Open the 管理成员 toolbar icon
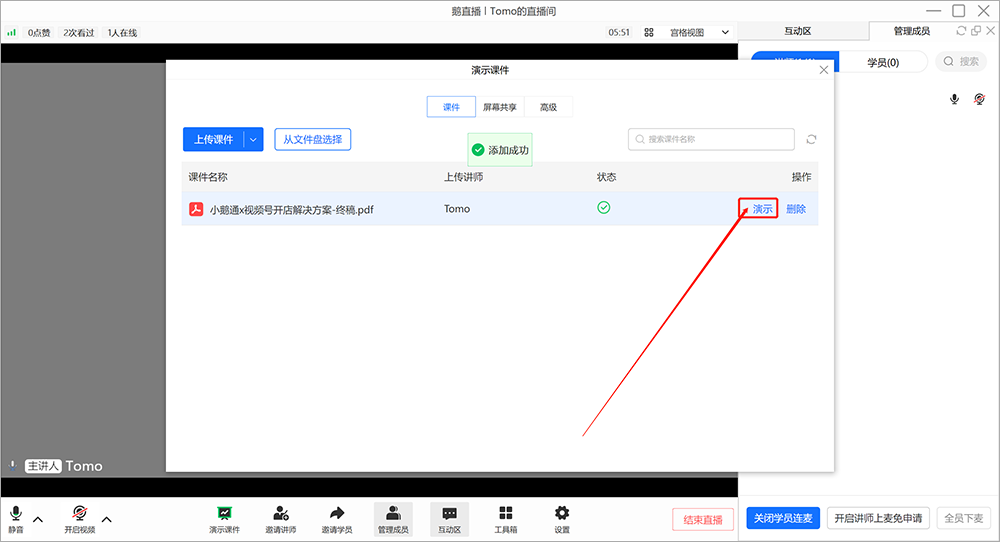 393,519
